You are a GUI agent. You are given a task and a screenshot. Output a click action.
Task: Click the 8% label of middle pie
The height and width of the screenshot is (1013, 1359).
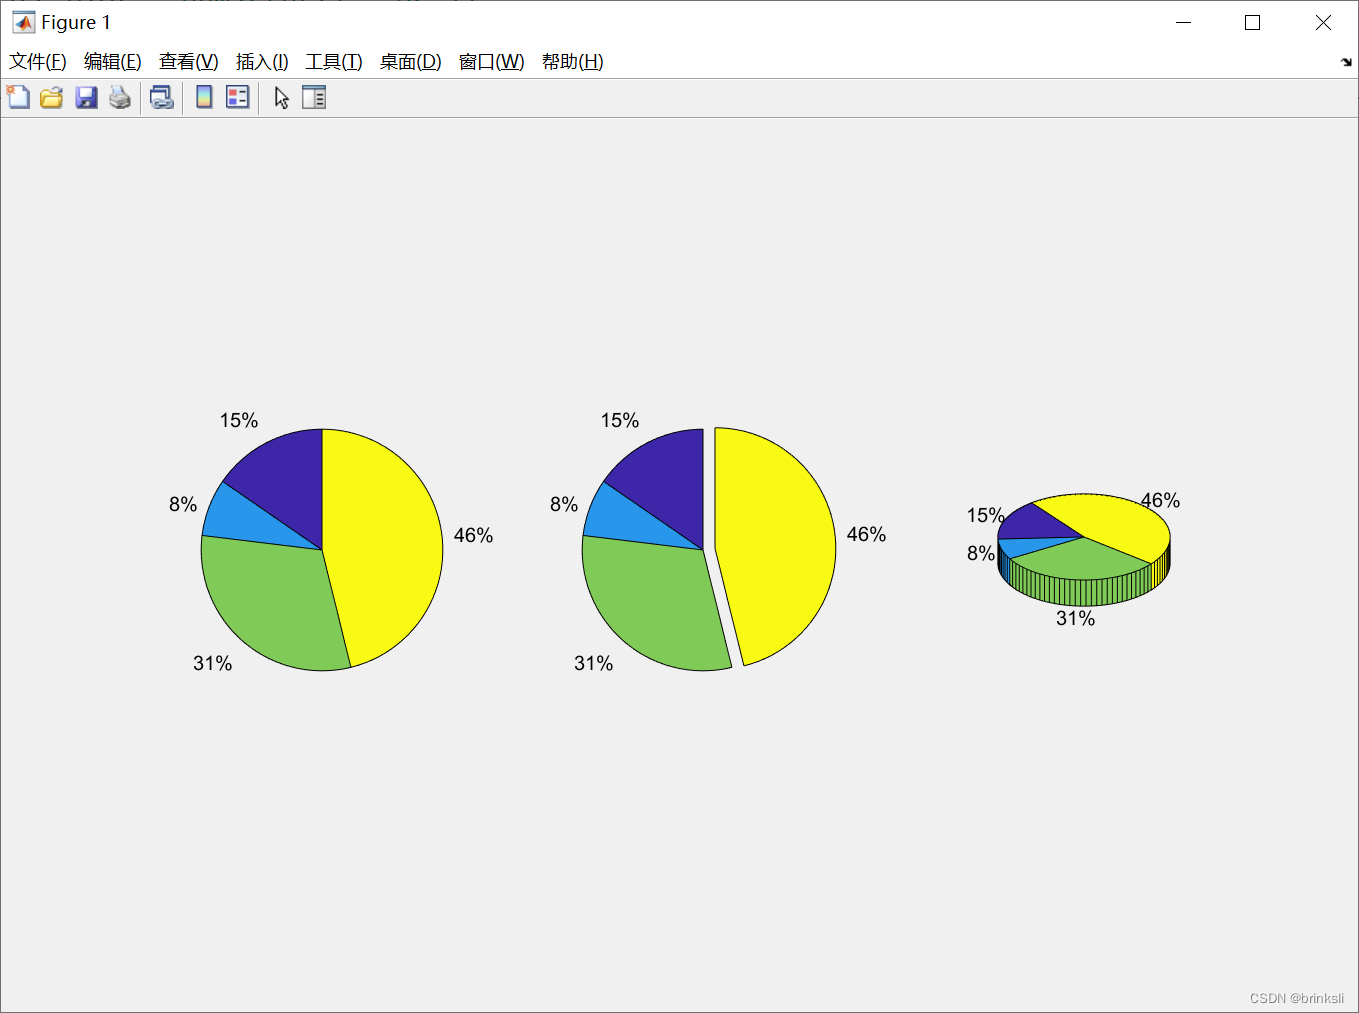(564, 504)
